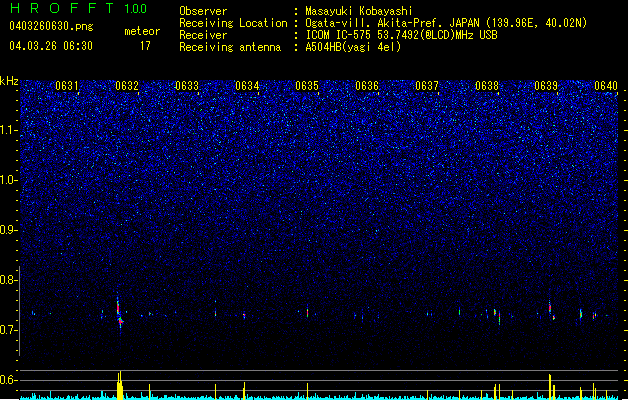Image resolution: width=629 pixels, height=400 pixels.
Task: Click the 'Receiver' field label
Action: point(203,35)
